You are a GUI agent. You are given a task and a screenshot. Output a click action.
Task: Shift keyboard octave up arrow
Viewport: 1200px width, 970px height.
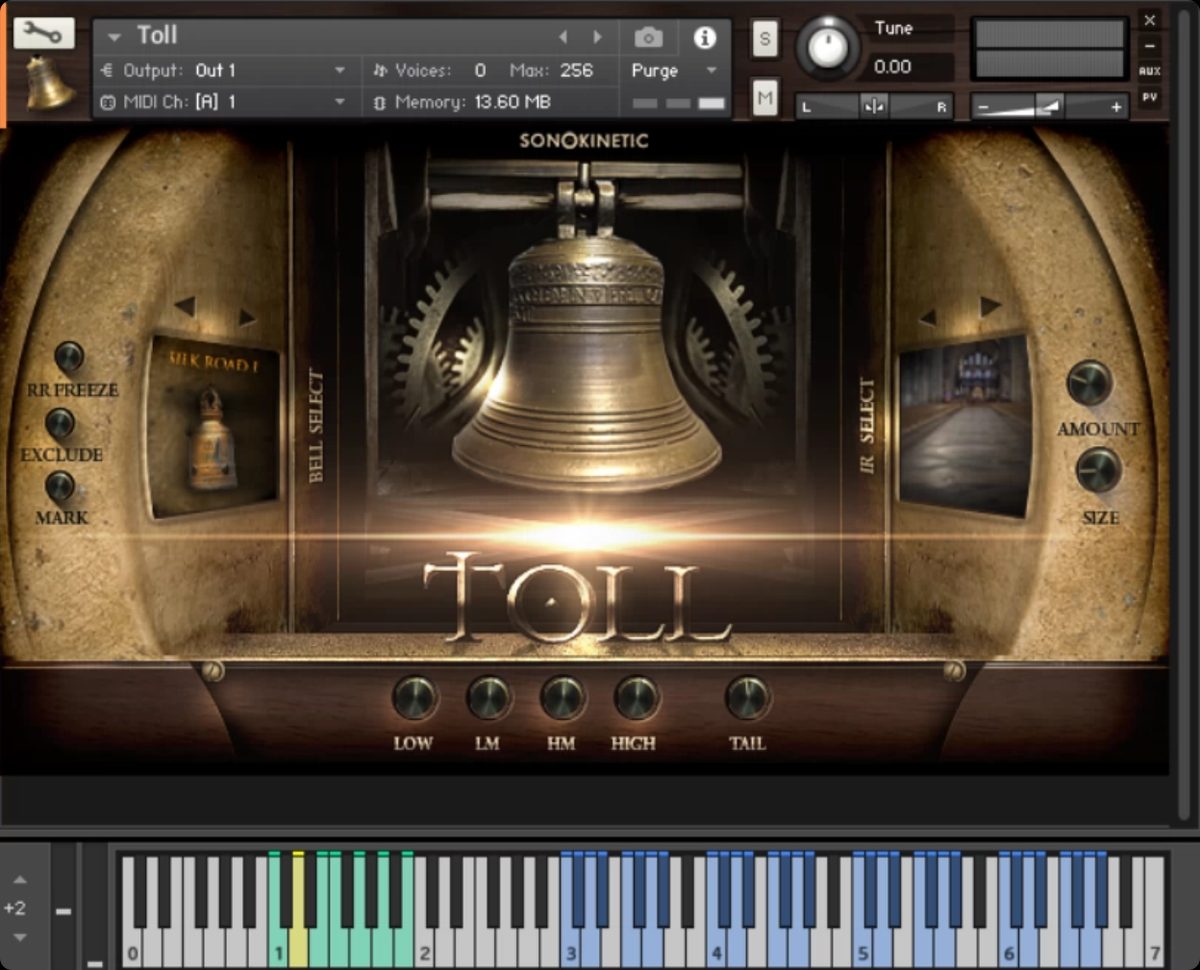(21, 880)
